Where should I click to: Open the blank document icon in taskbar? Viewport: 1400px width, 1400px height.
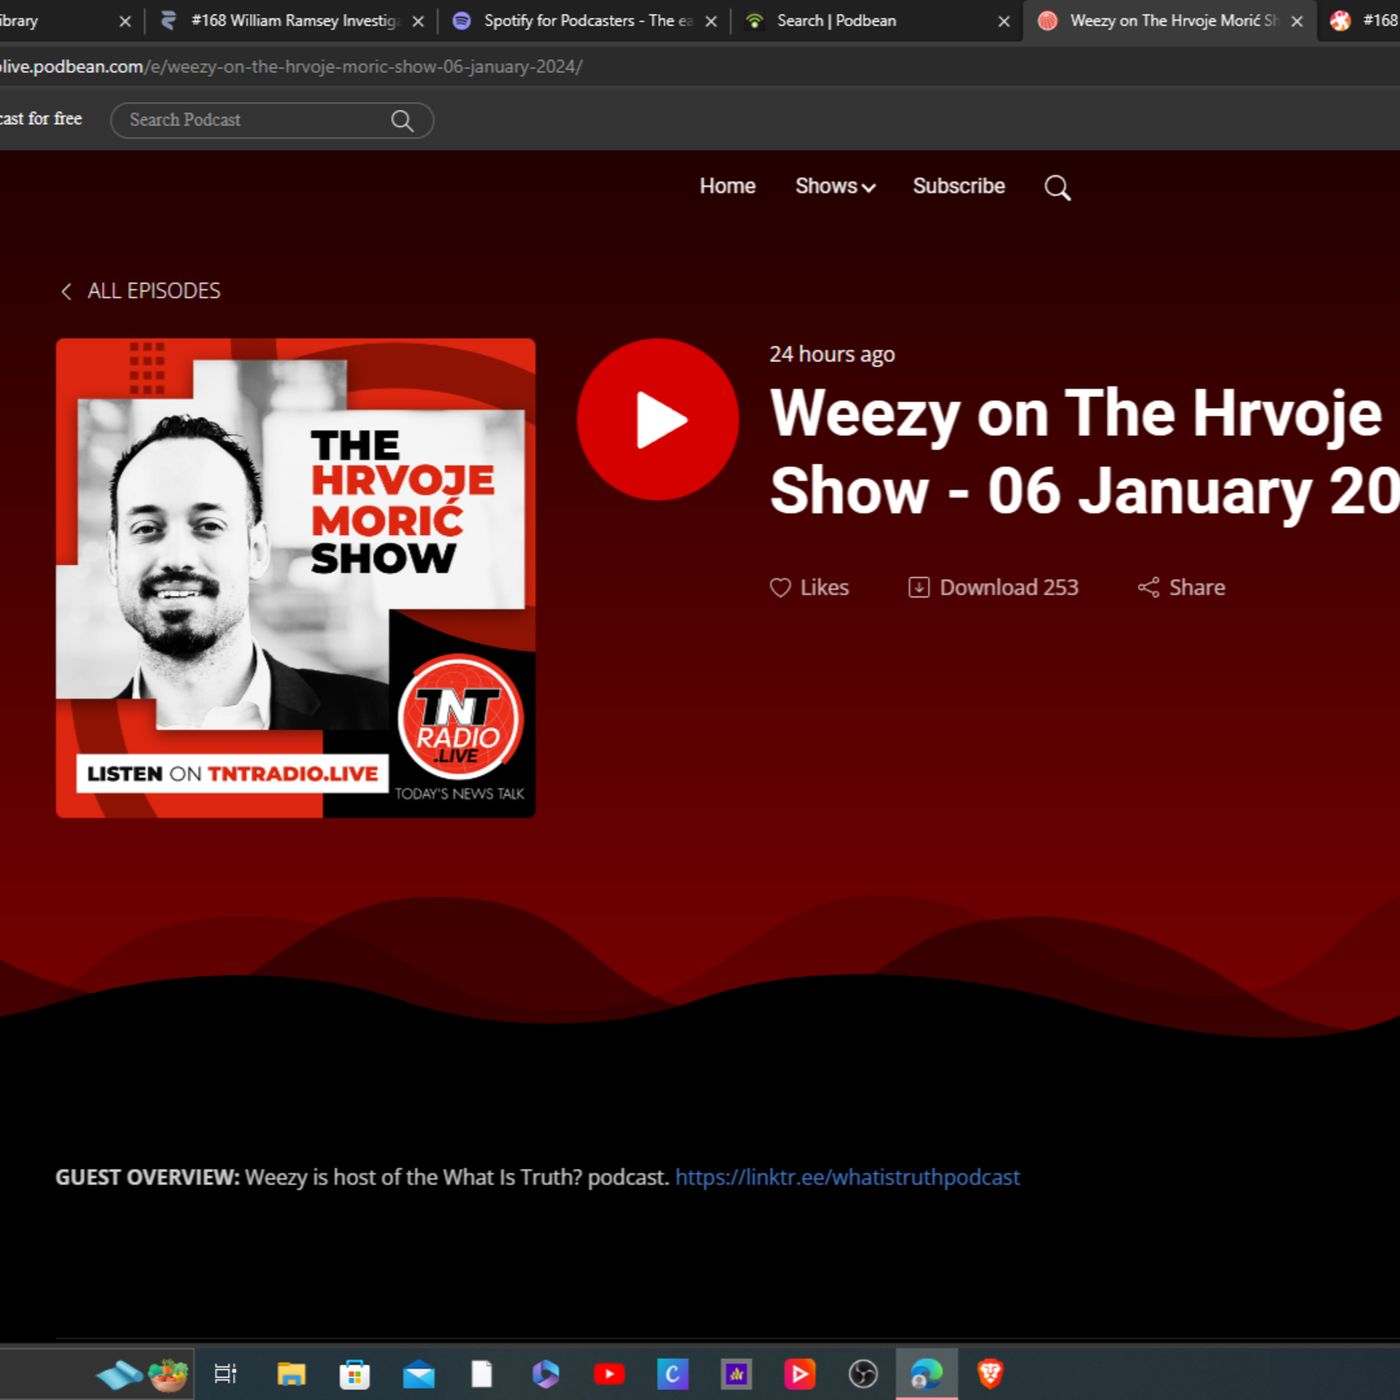(482, 1374)
